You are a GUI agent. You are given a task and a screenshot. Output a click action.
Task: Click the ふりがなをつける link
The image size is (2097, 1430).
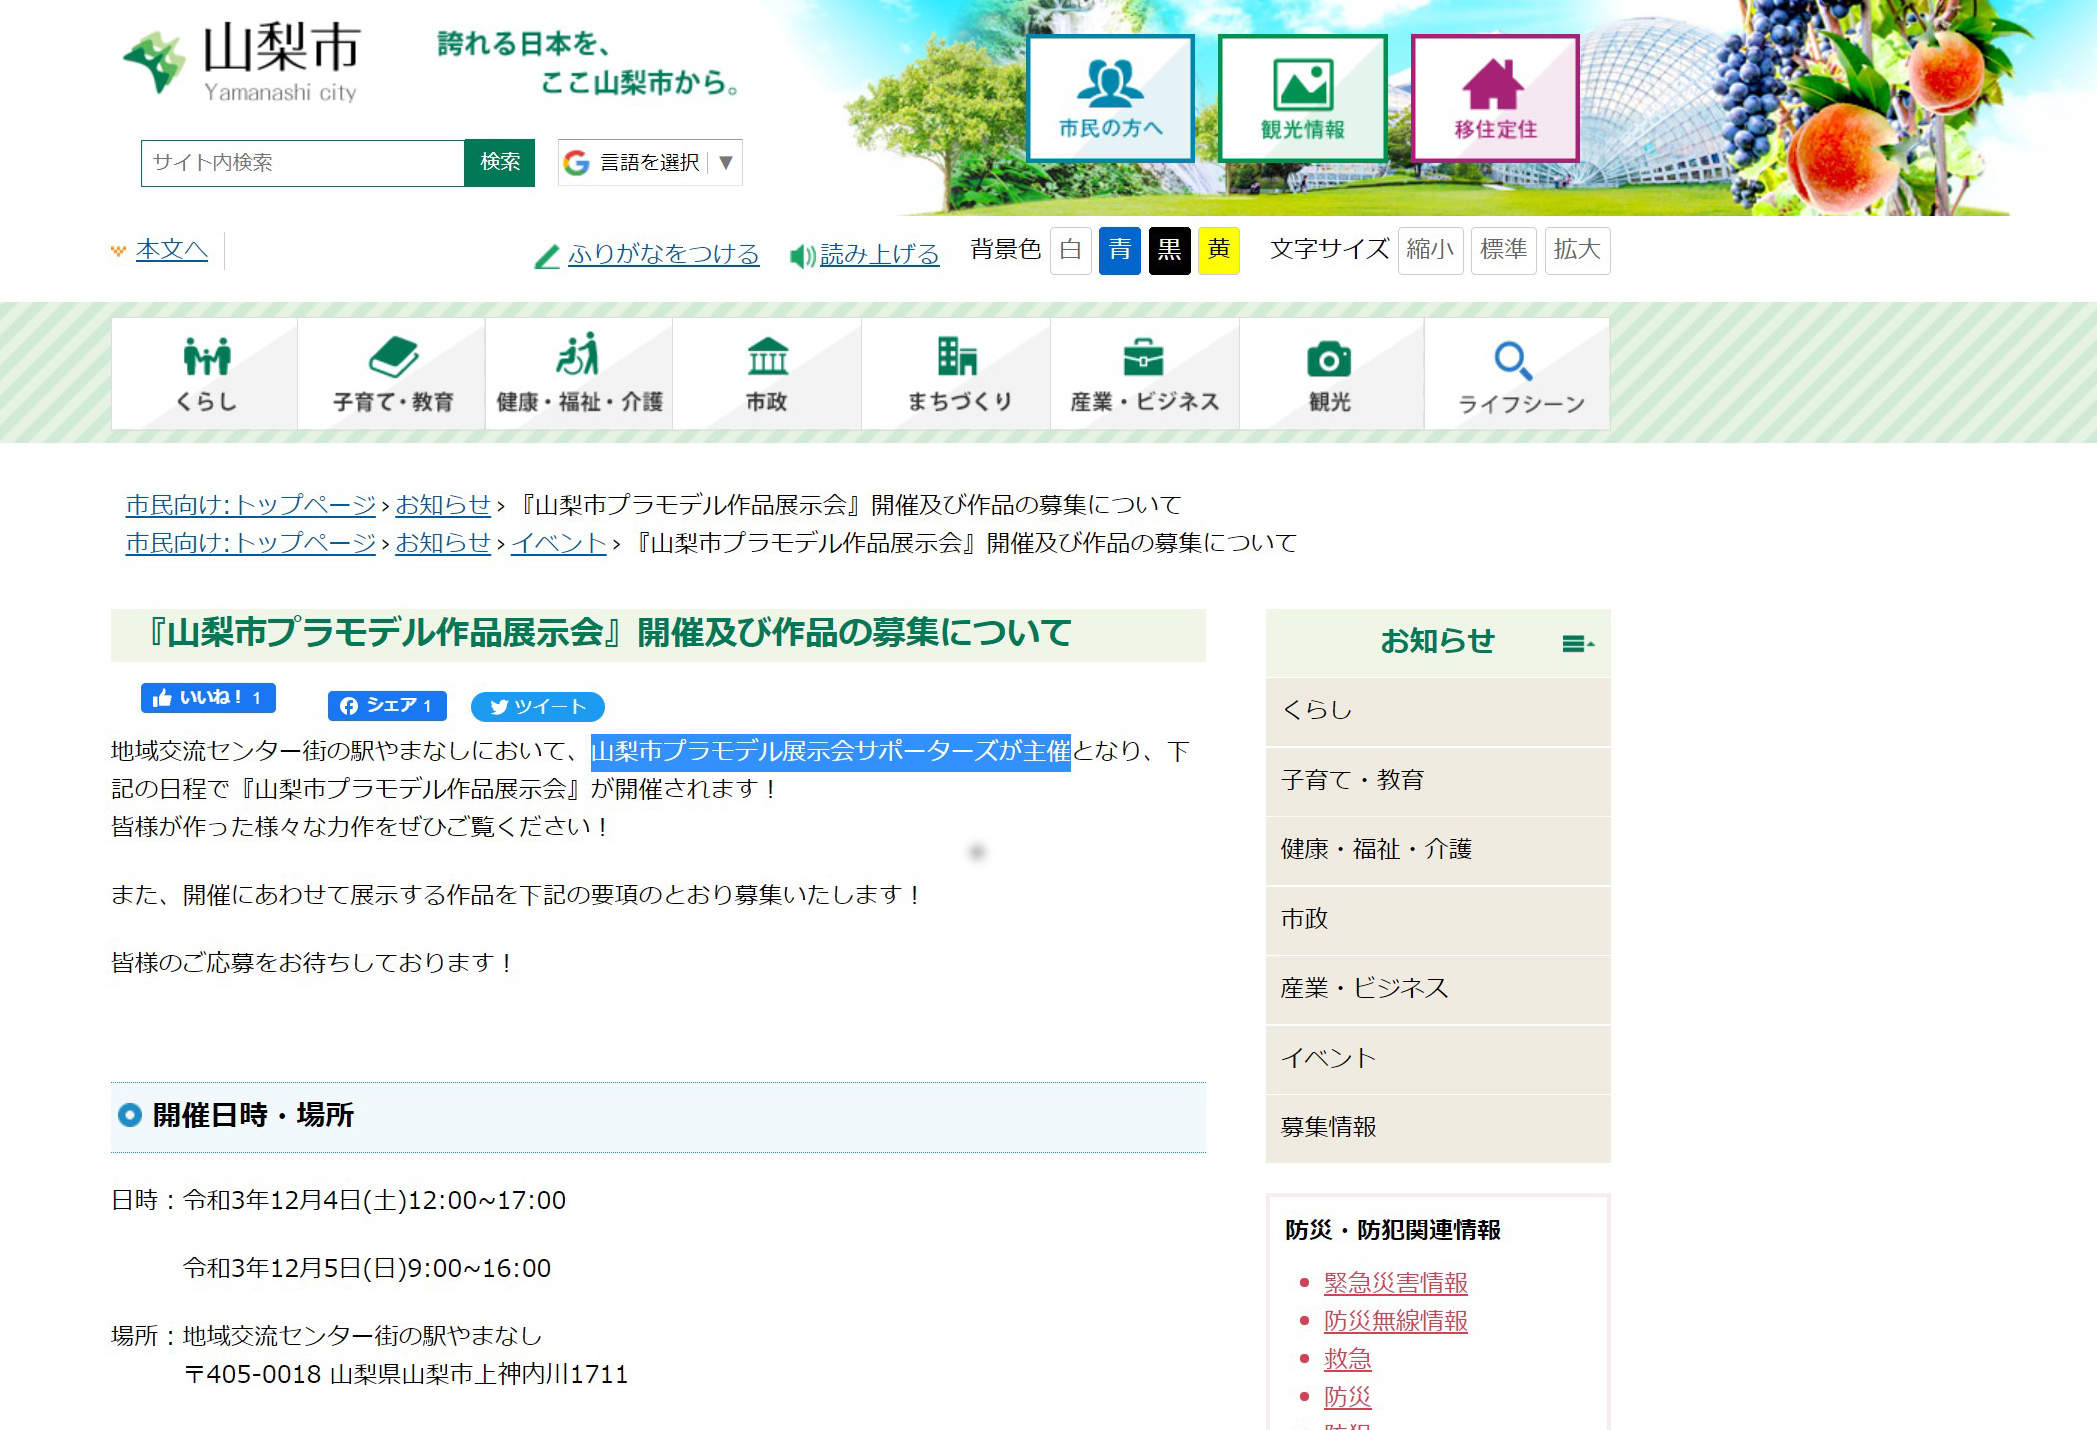(663, 254)
